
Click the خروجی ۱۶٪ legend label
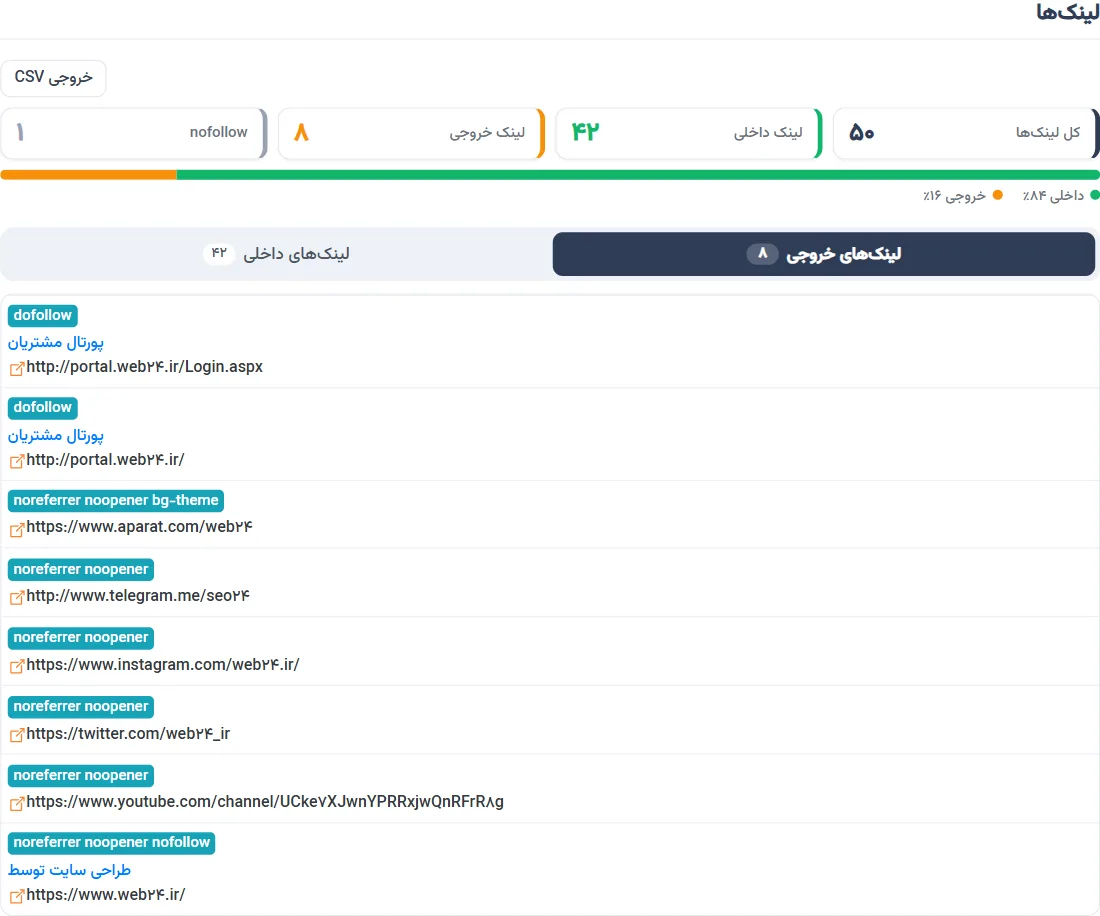[954, 196]
